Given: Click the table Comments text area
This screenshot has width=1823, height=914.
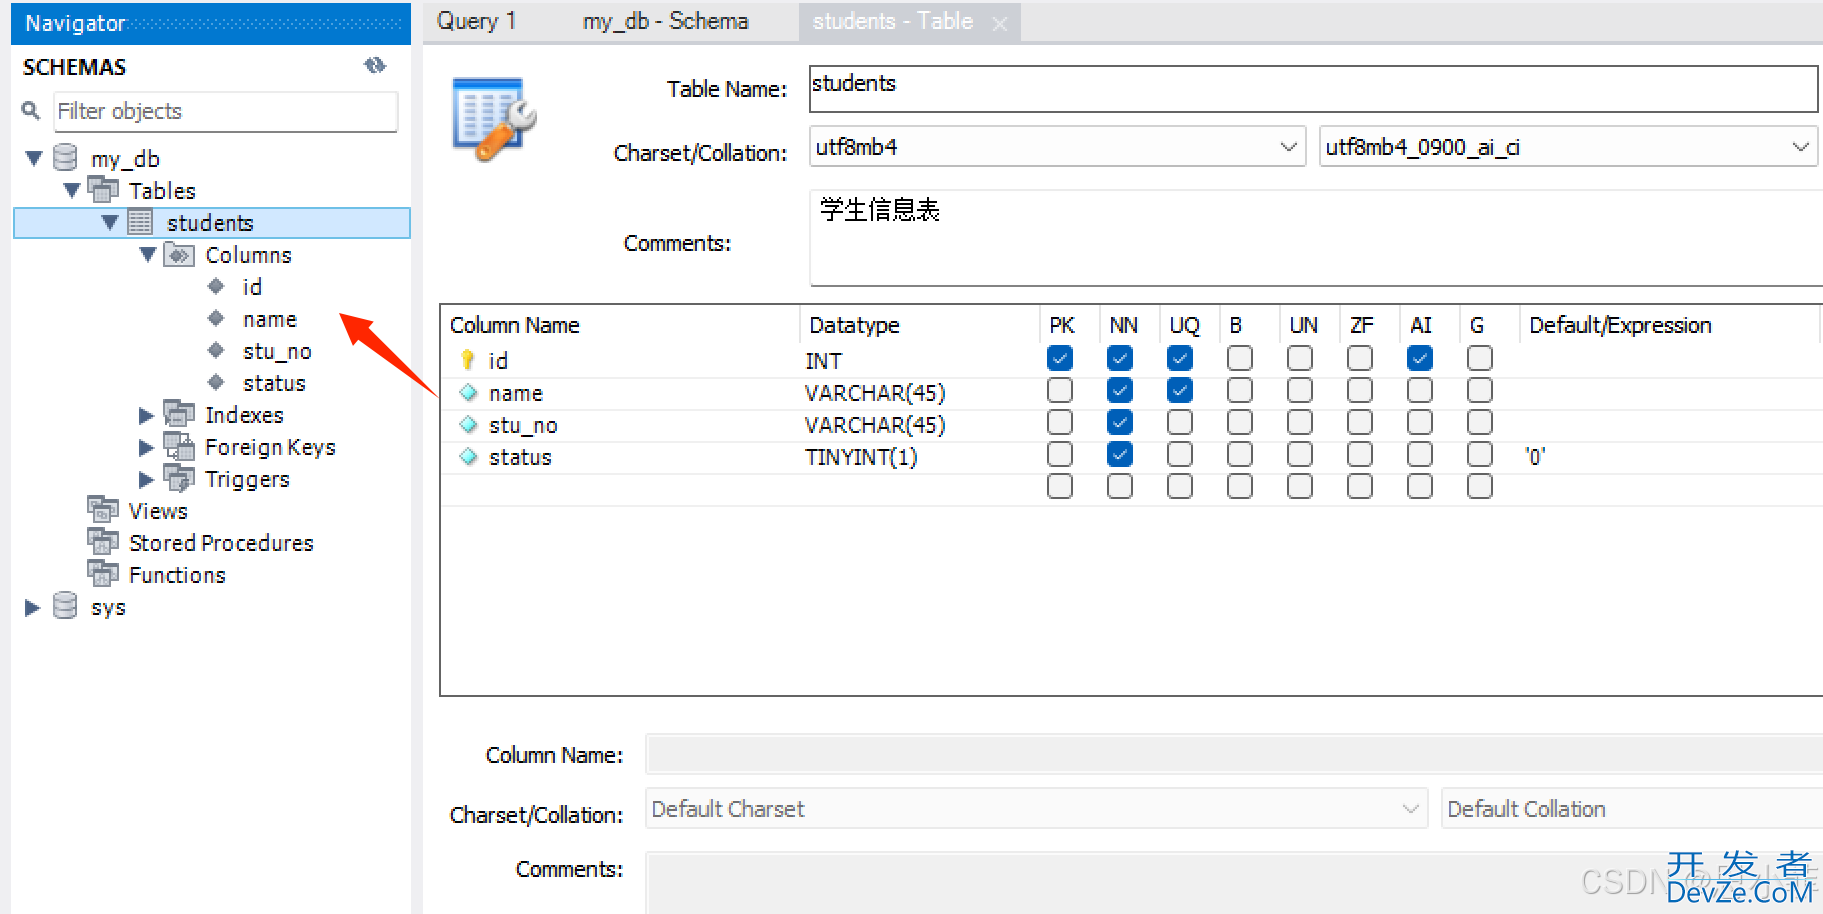Looking at the screenshot, I should 1316,238.
